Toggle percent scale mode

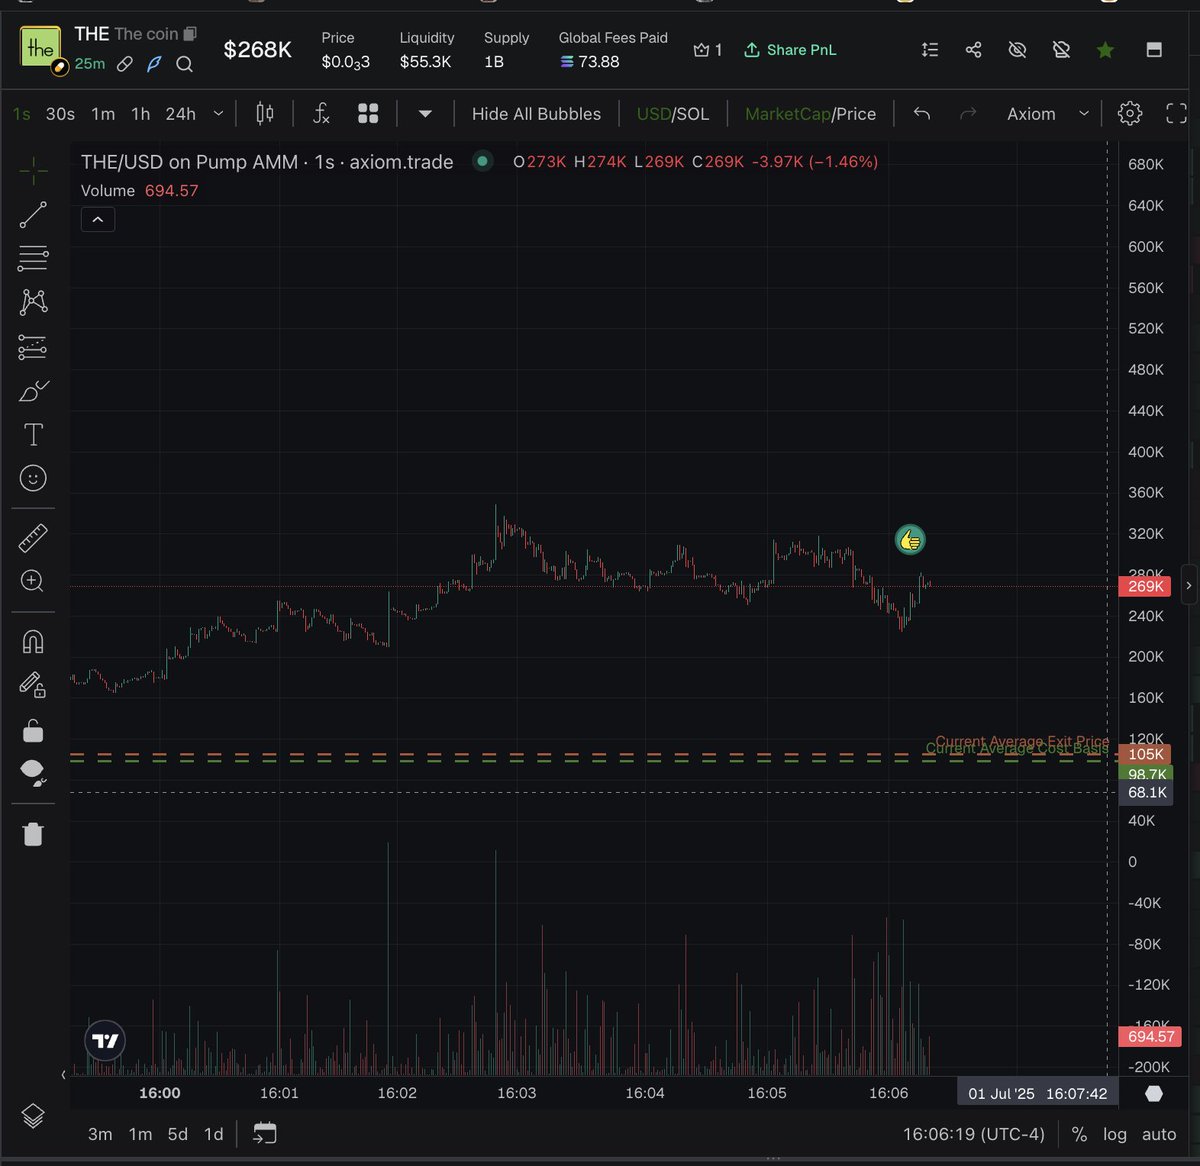(1079, 1134)
